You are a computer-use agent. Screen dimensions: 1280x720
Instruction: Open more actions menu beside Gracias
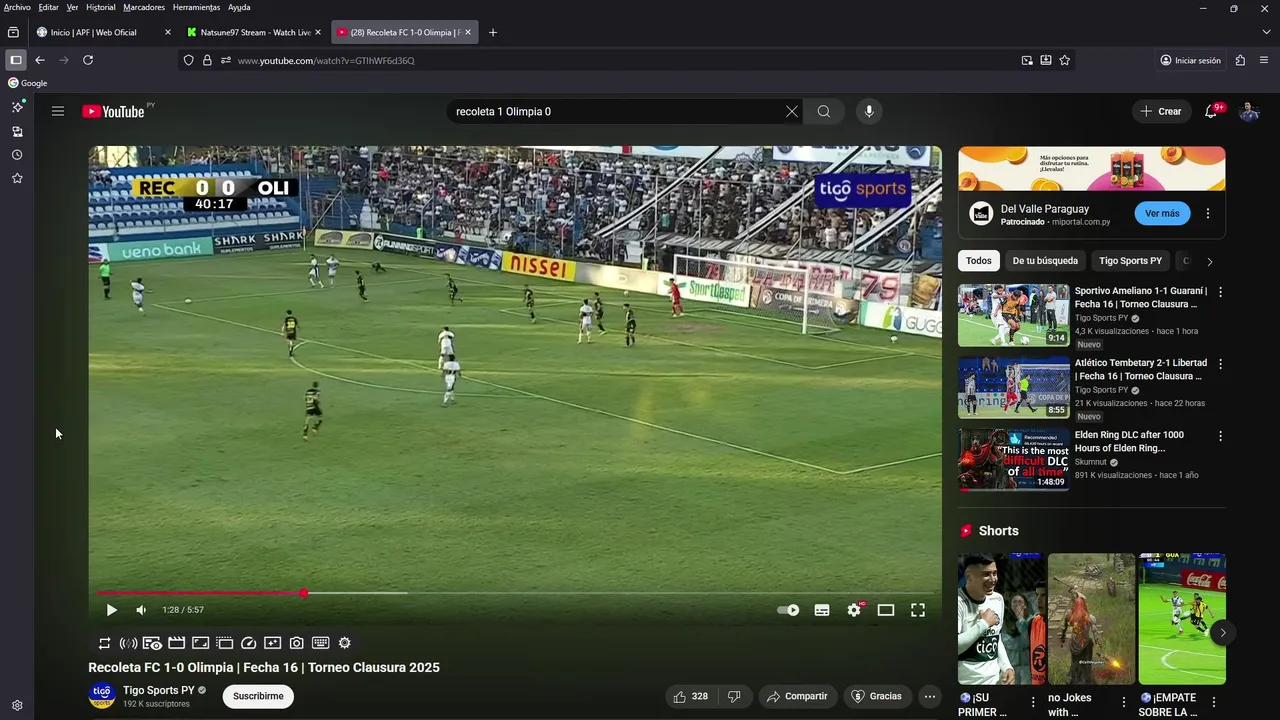click(930, 696)
